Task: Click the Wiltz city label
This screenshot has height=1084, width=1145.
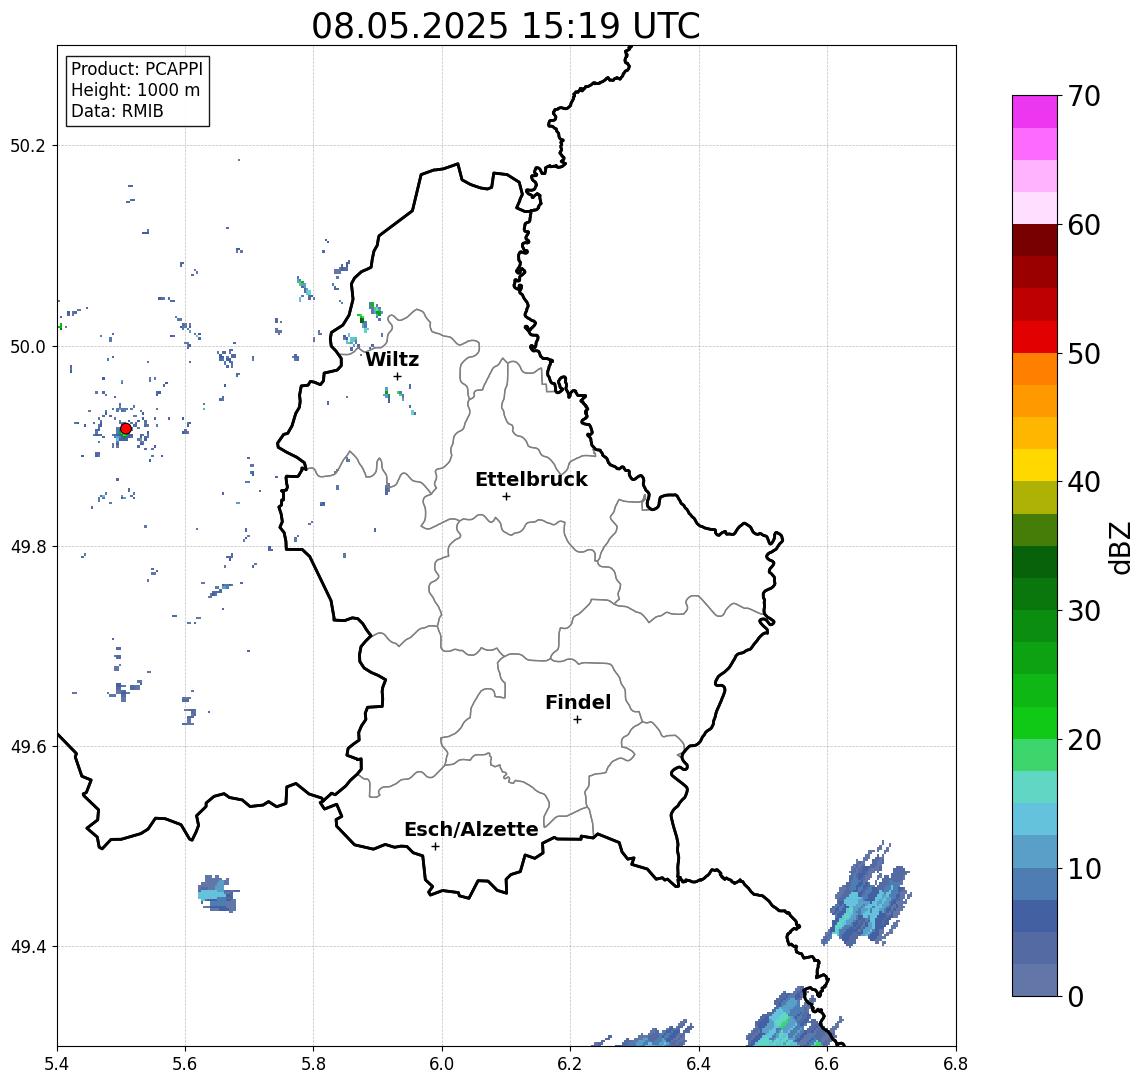Action: click(x=392, y=359)
